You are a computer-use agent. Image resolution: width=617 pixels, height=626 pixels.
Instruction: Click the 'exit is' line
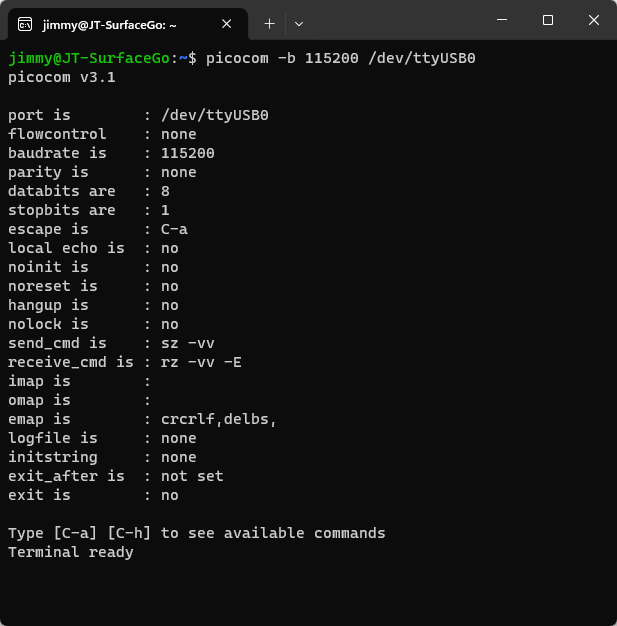[93, 495]
